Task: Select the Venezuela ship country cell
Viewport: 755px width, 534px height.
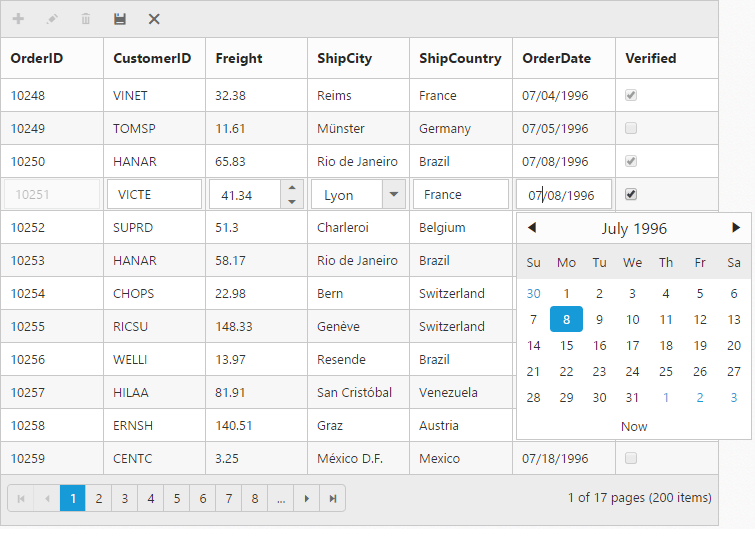Action: point(461,392)
